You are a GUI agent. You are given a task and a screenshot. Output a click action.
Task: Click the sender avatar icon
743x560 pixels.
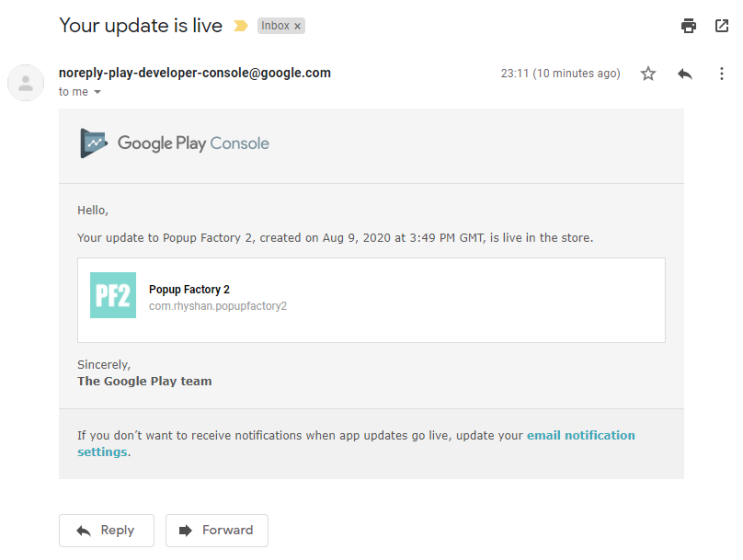coord(26,83)
